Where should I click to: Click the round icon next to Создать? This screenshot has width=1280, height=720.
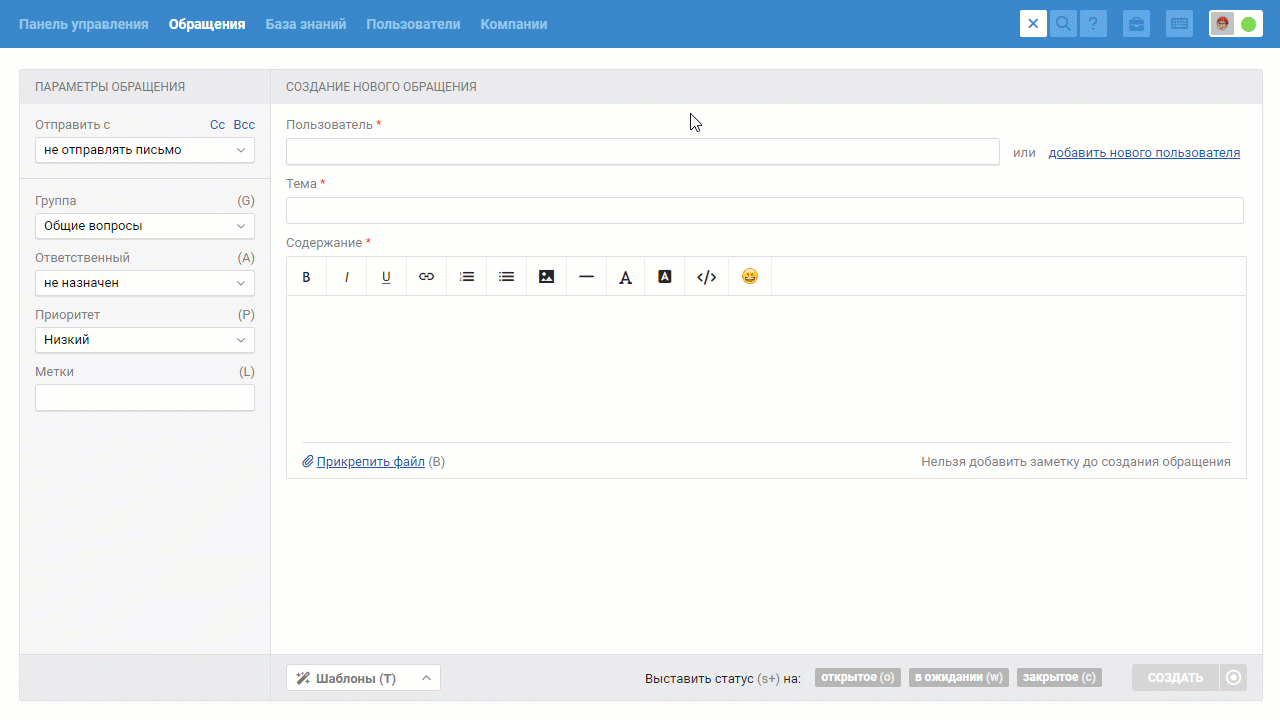(x=1233, y=678)
